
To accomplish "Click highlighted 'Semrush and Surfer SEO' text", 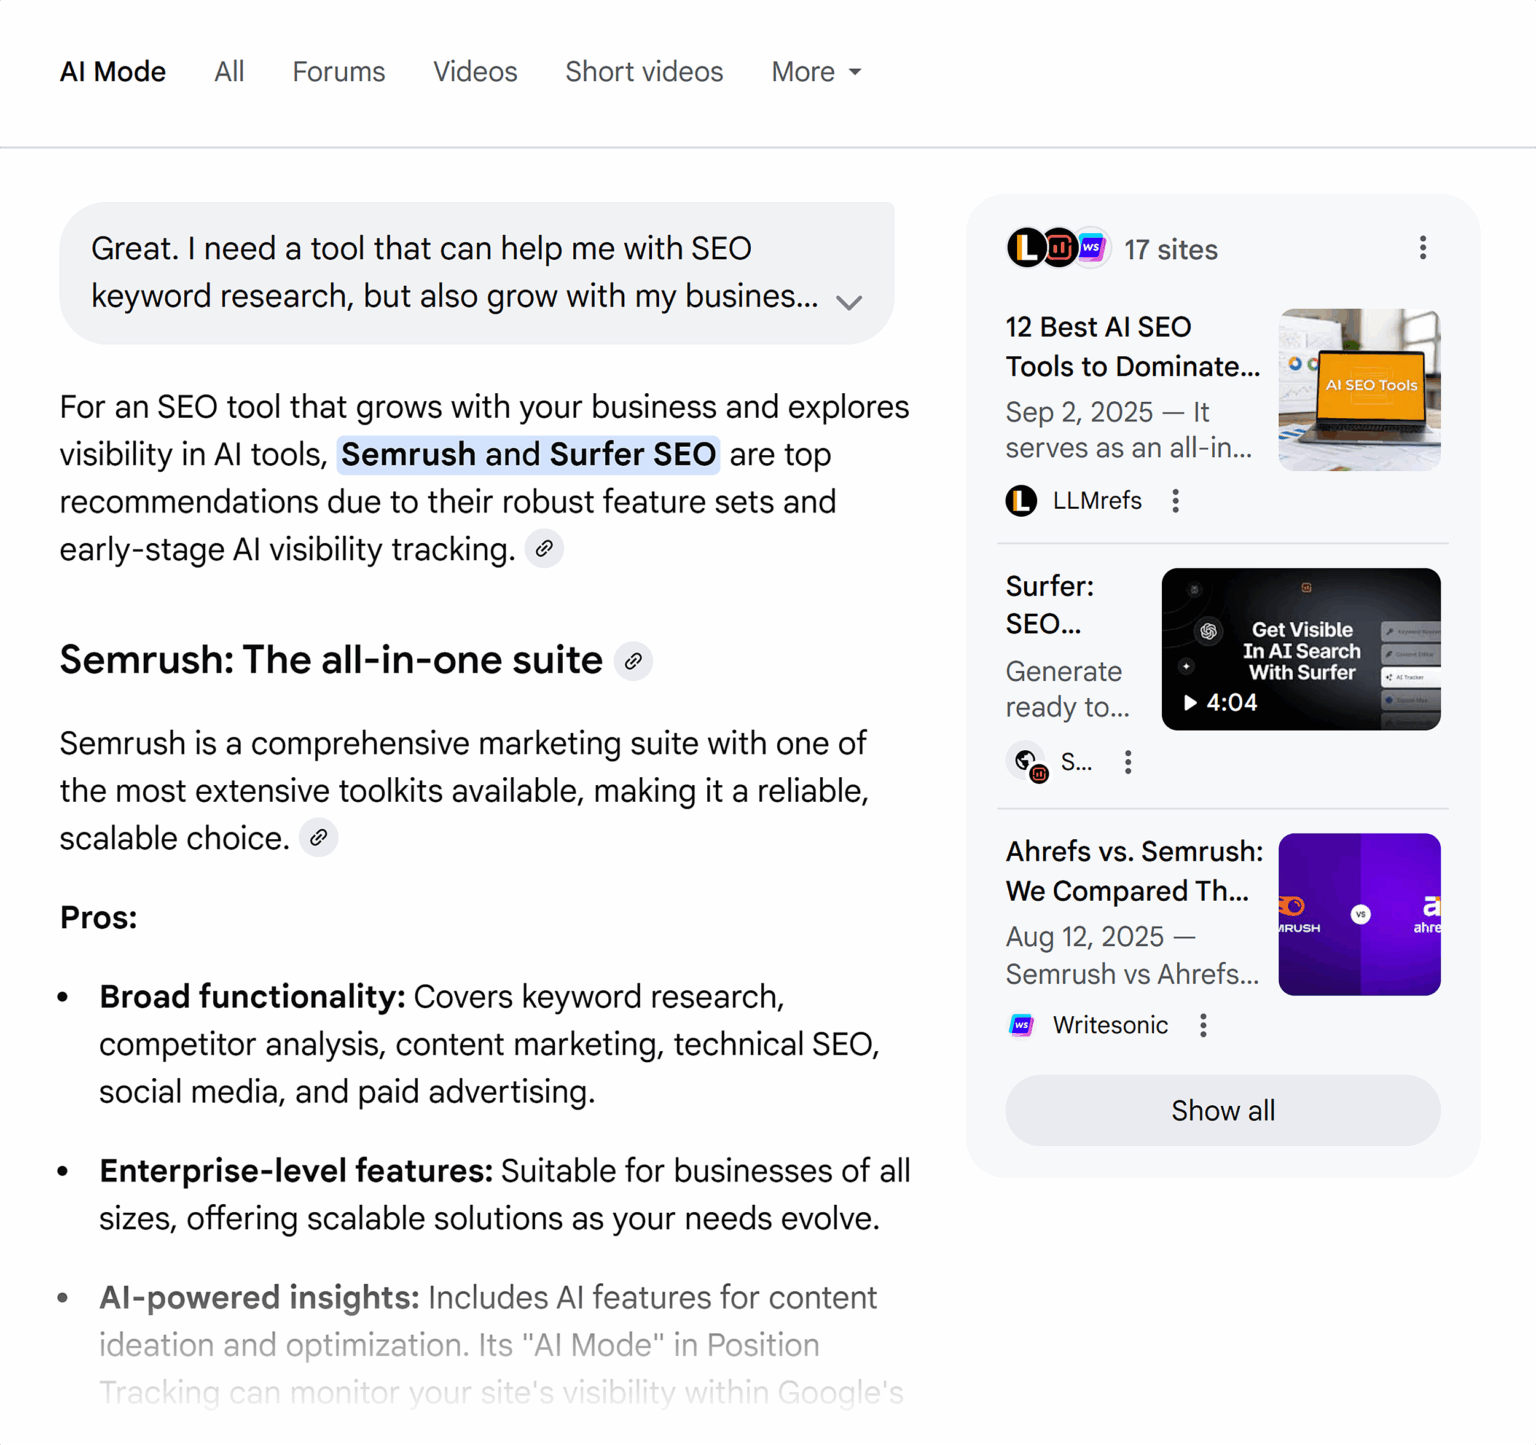I will pos(528,454).
